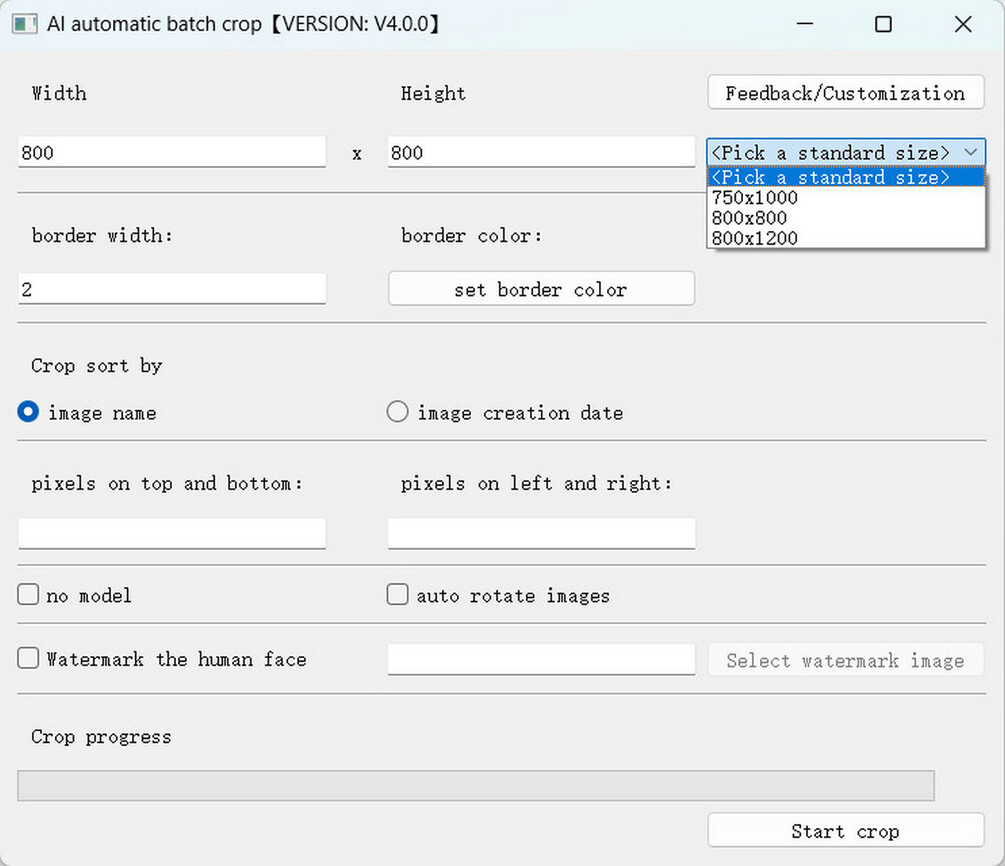Click the watermark image path field
This screenshot has width=1005, height=866.
tap(542, 660)
